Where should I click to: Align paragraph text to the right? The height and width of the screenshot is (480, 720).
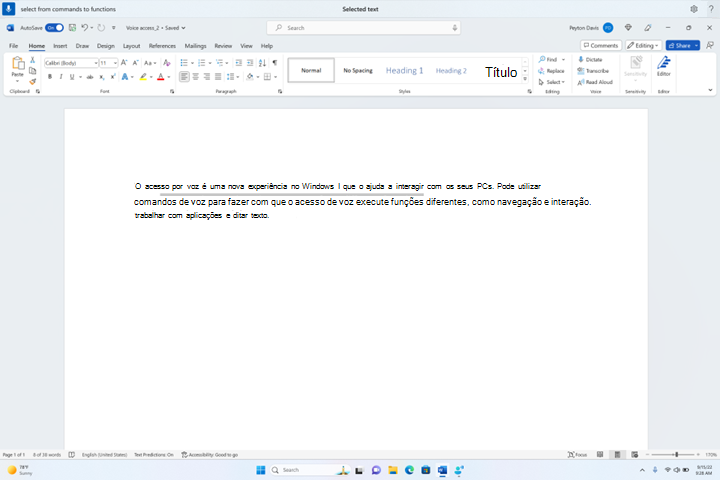pyautogui.click(x=207, y=77)
